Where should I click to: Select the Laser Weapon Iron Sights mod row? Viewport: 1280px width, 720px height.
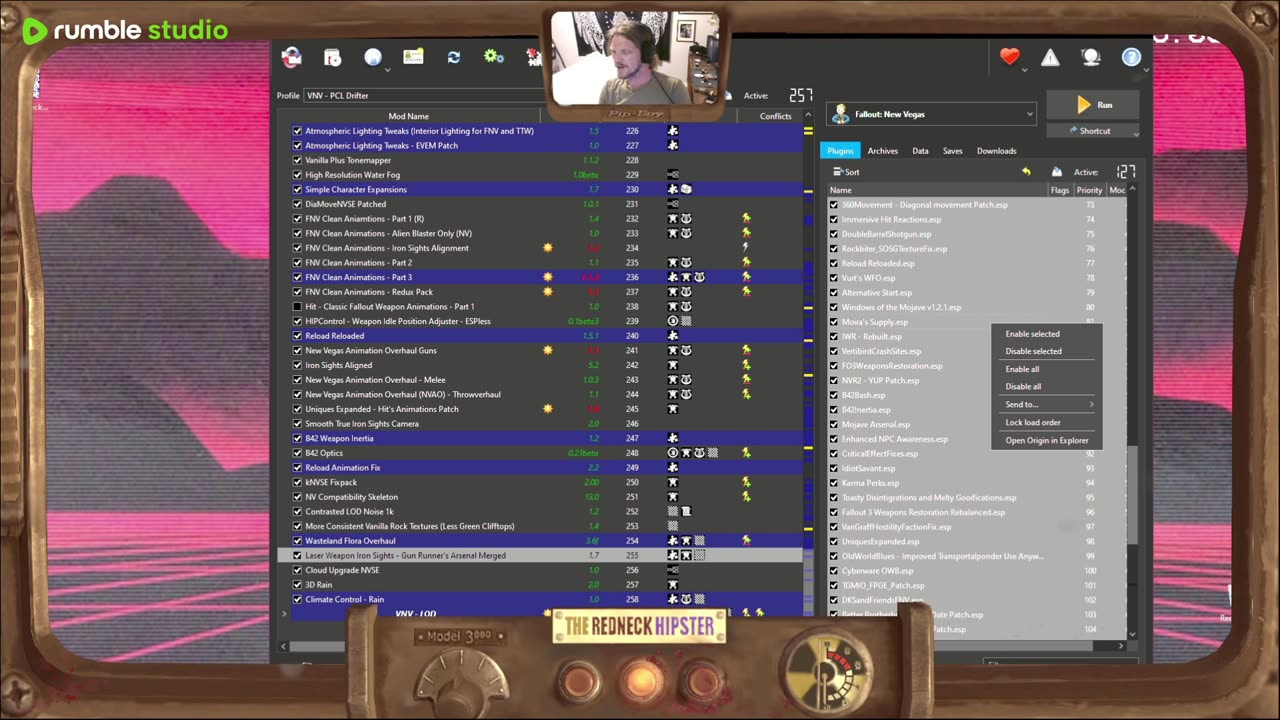click(540, 555)
